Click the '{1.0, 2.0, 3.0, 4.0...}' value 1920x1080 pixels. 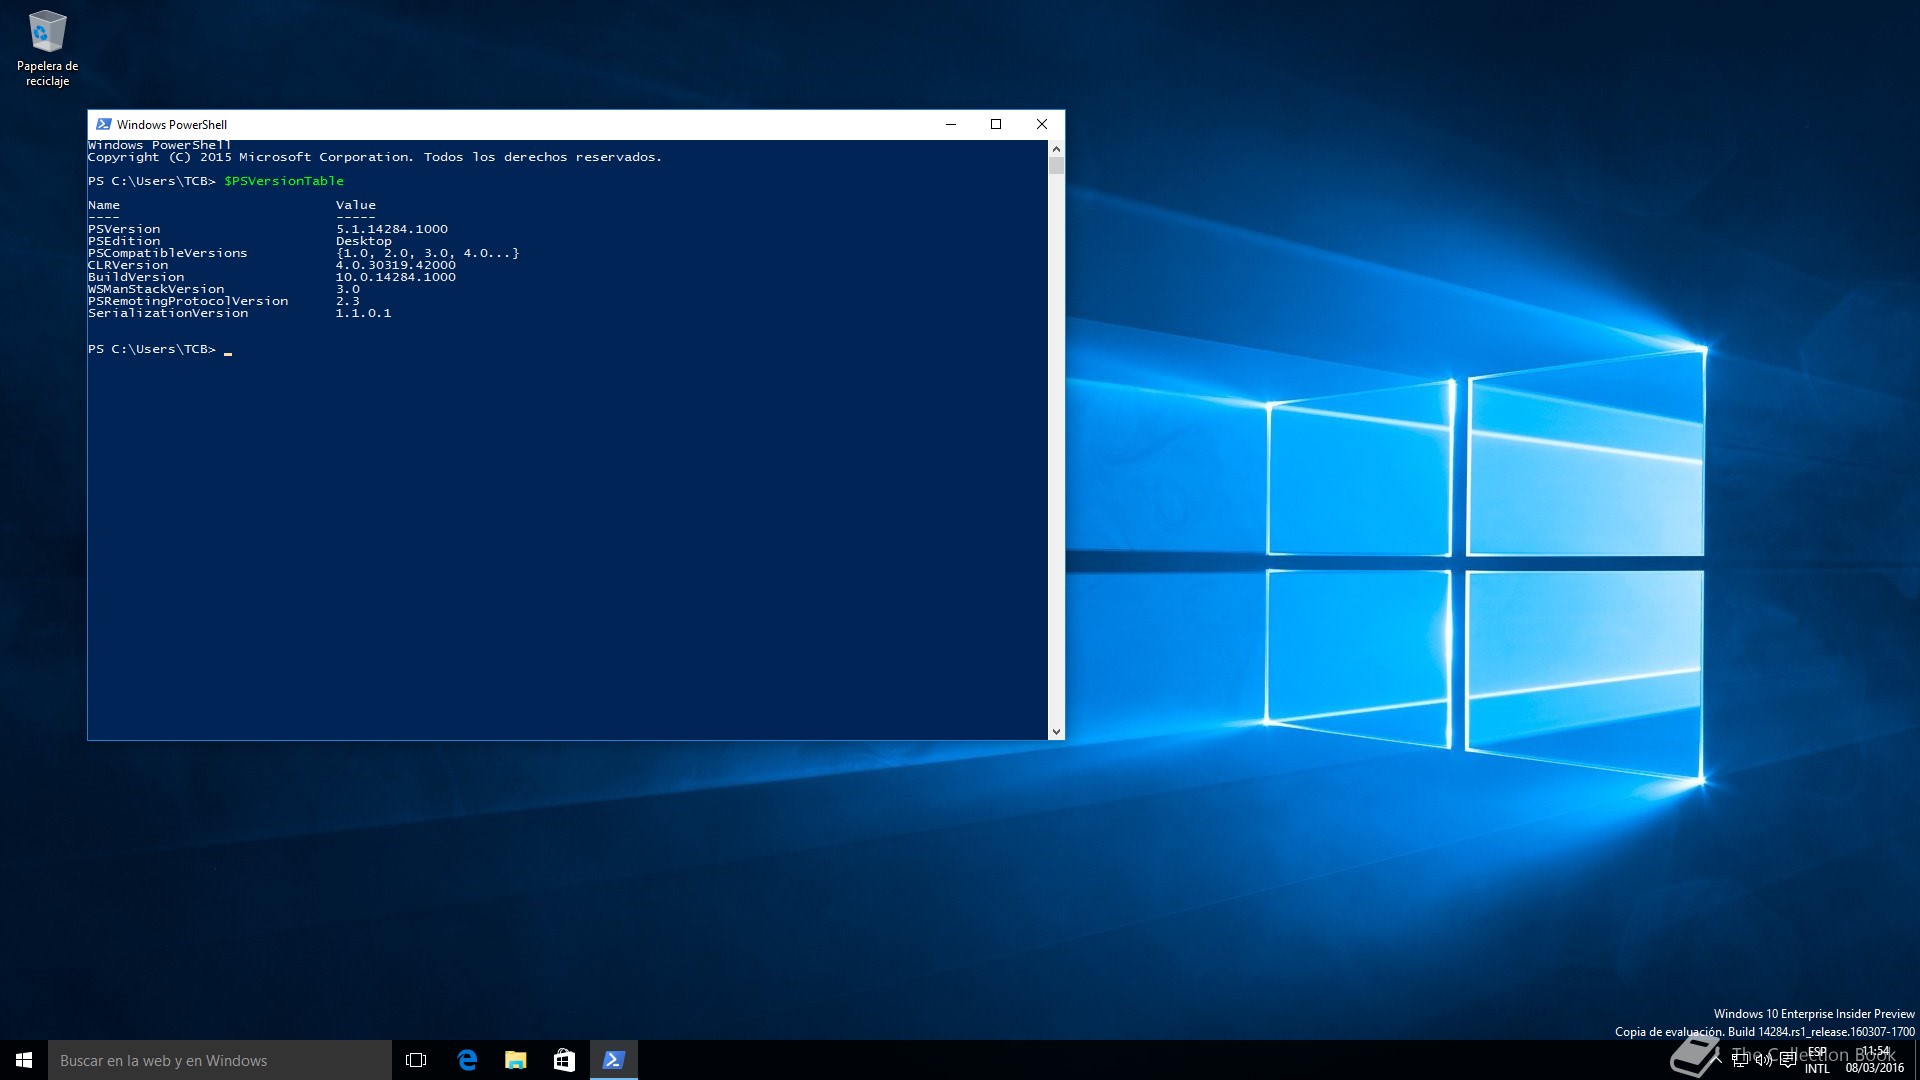(428, 253)
